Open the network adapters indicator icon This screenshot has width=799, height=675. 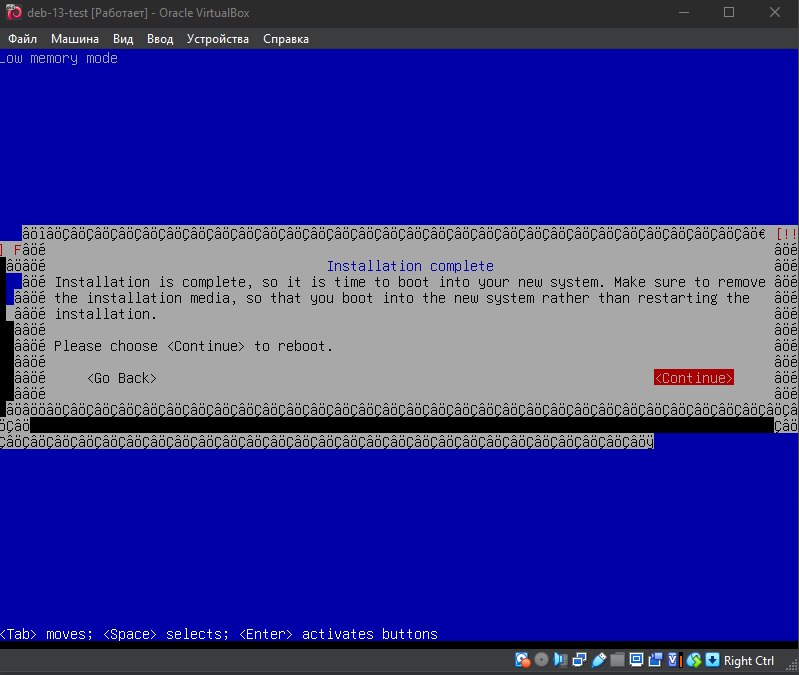point(579,660)
